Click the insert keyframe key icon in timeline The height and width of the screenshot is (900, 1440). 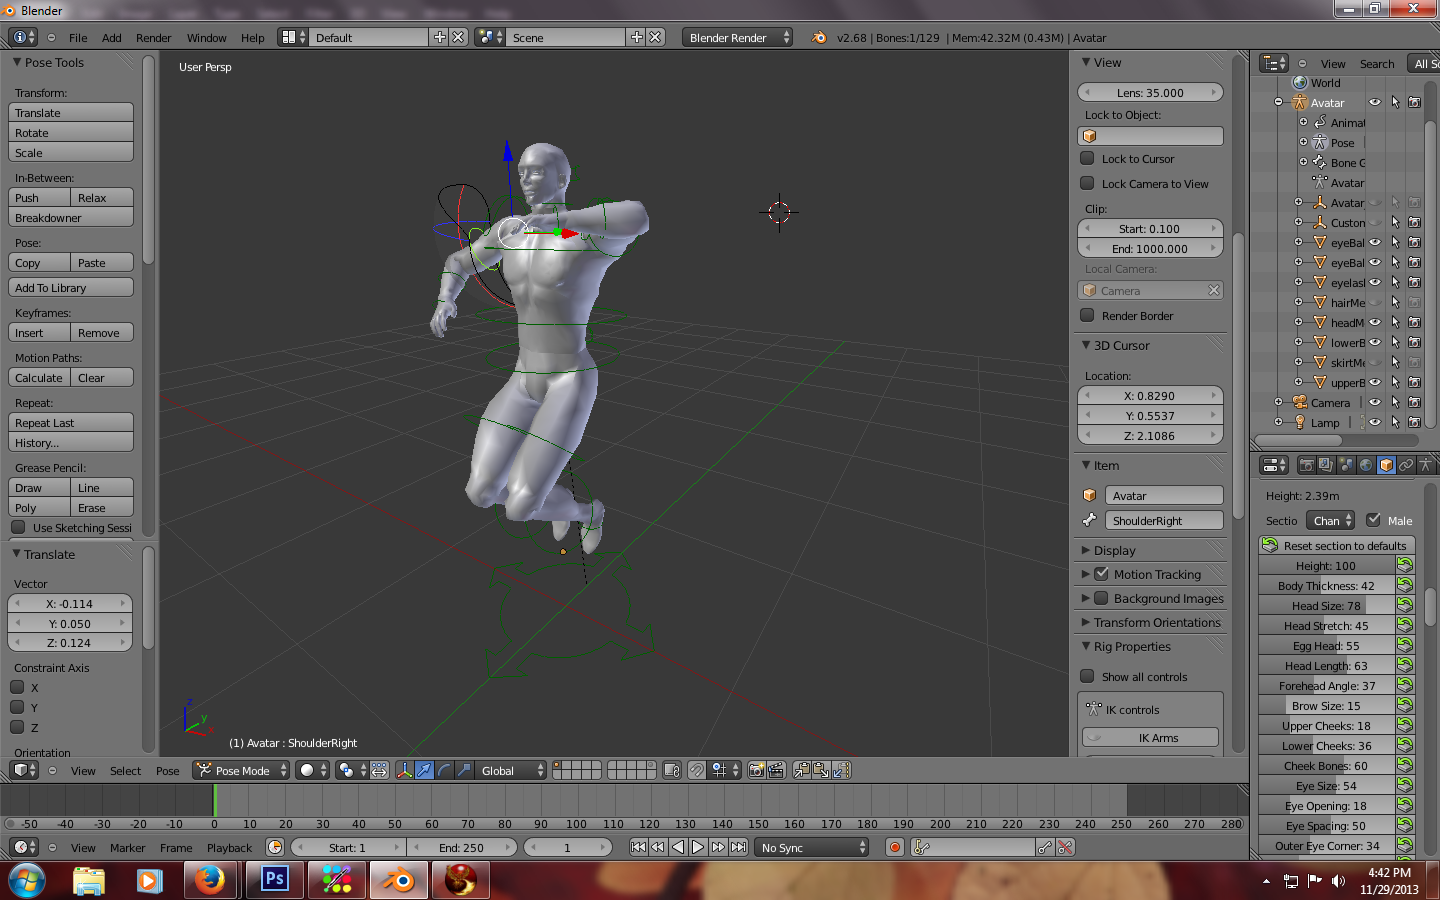[1045, 847]
